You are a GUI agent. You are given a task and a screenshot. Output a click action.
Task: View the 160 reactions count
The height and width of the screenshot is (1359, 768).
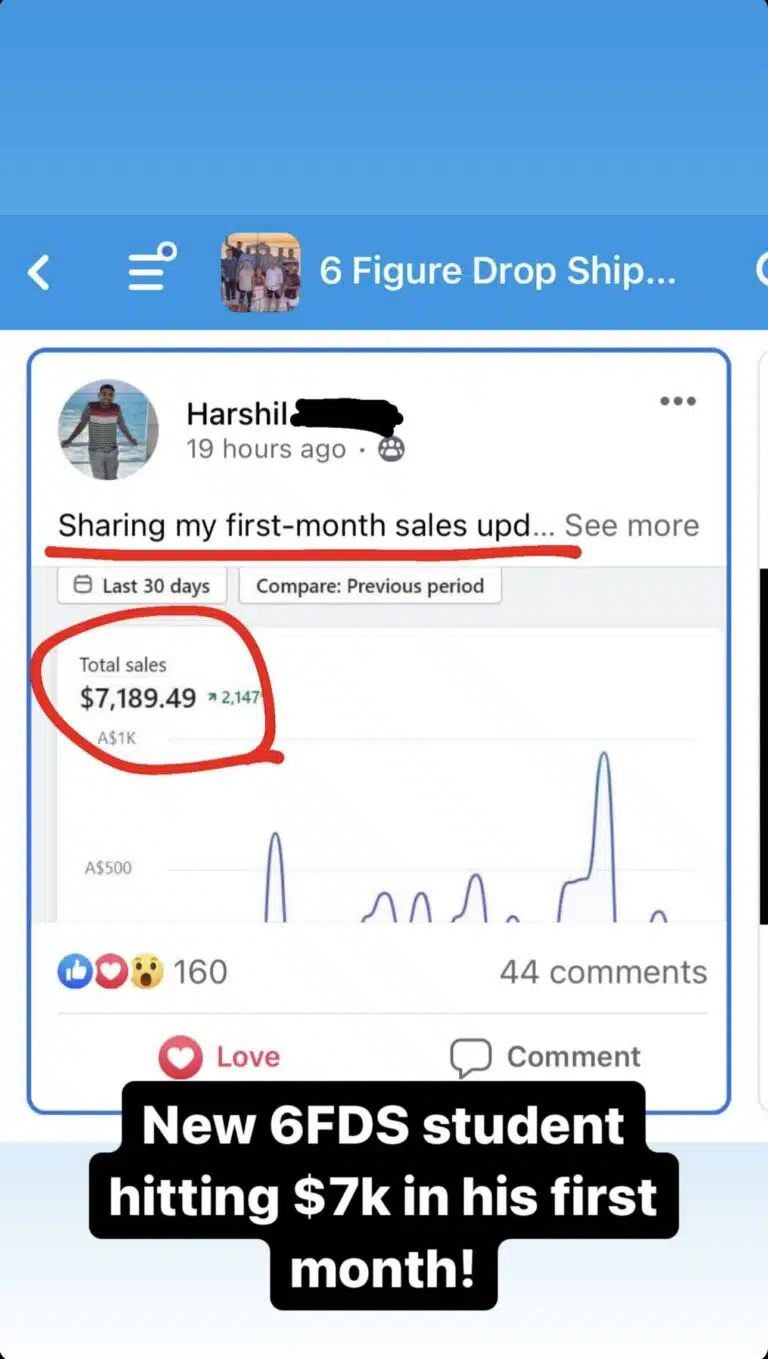tap(200, 972)
